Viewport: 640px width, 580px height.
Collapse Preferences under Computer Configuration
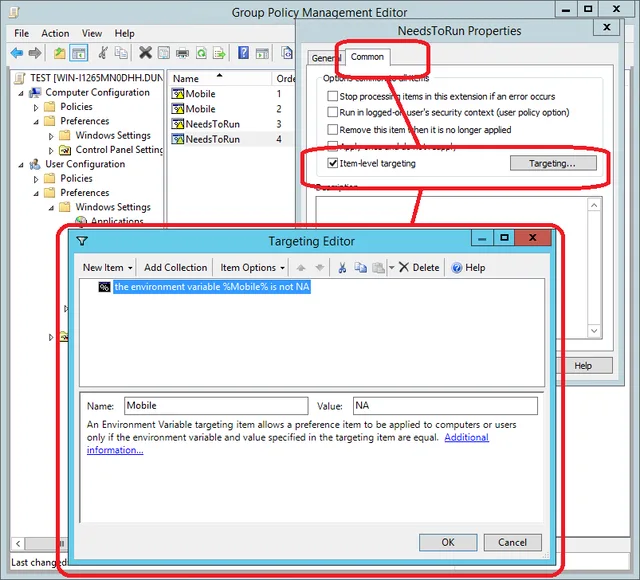point(36,122)
